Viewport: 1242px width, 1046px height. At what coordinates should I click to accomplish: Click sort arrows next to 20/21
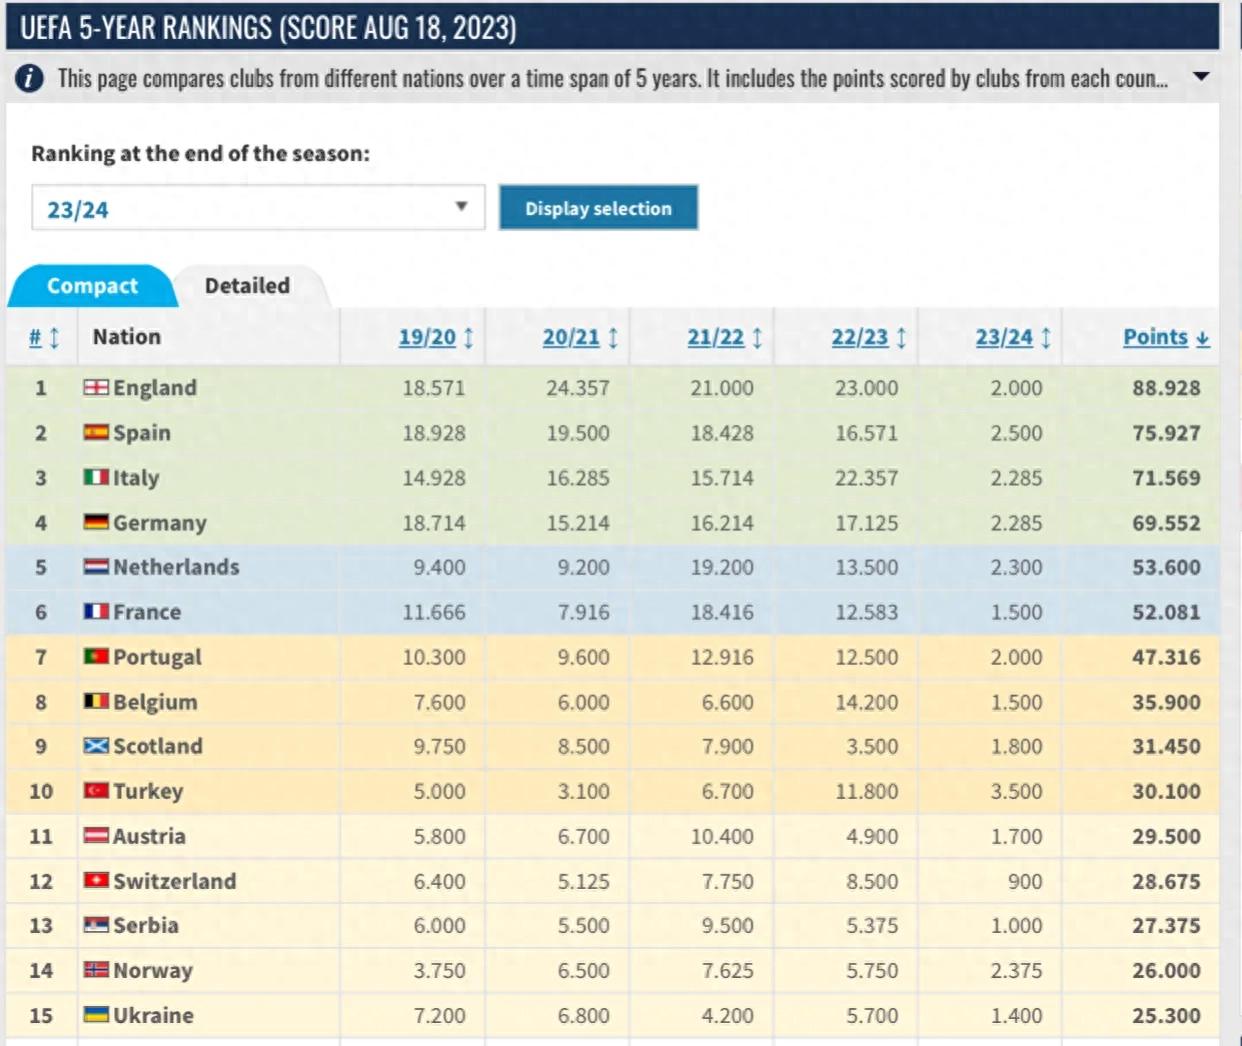pyautogui.click(x=613, y=338)
